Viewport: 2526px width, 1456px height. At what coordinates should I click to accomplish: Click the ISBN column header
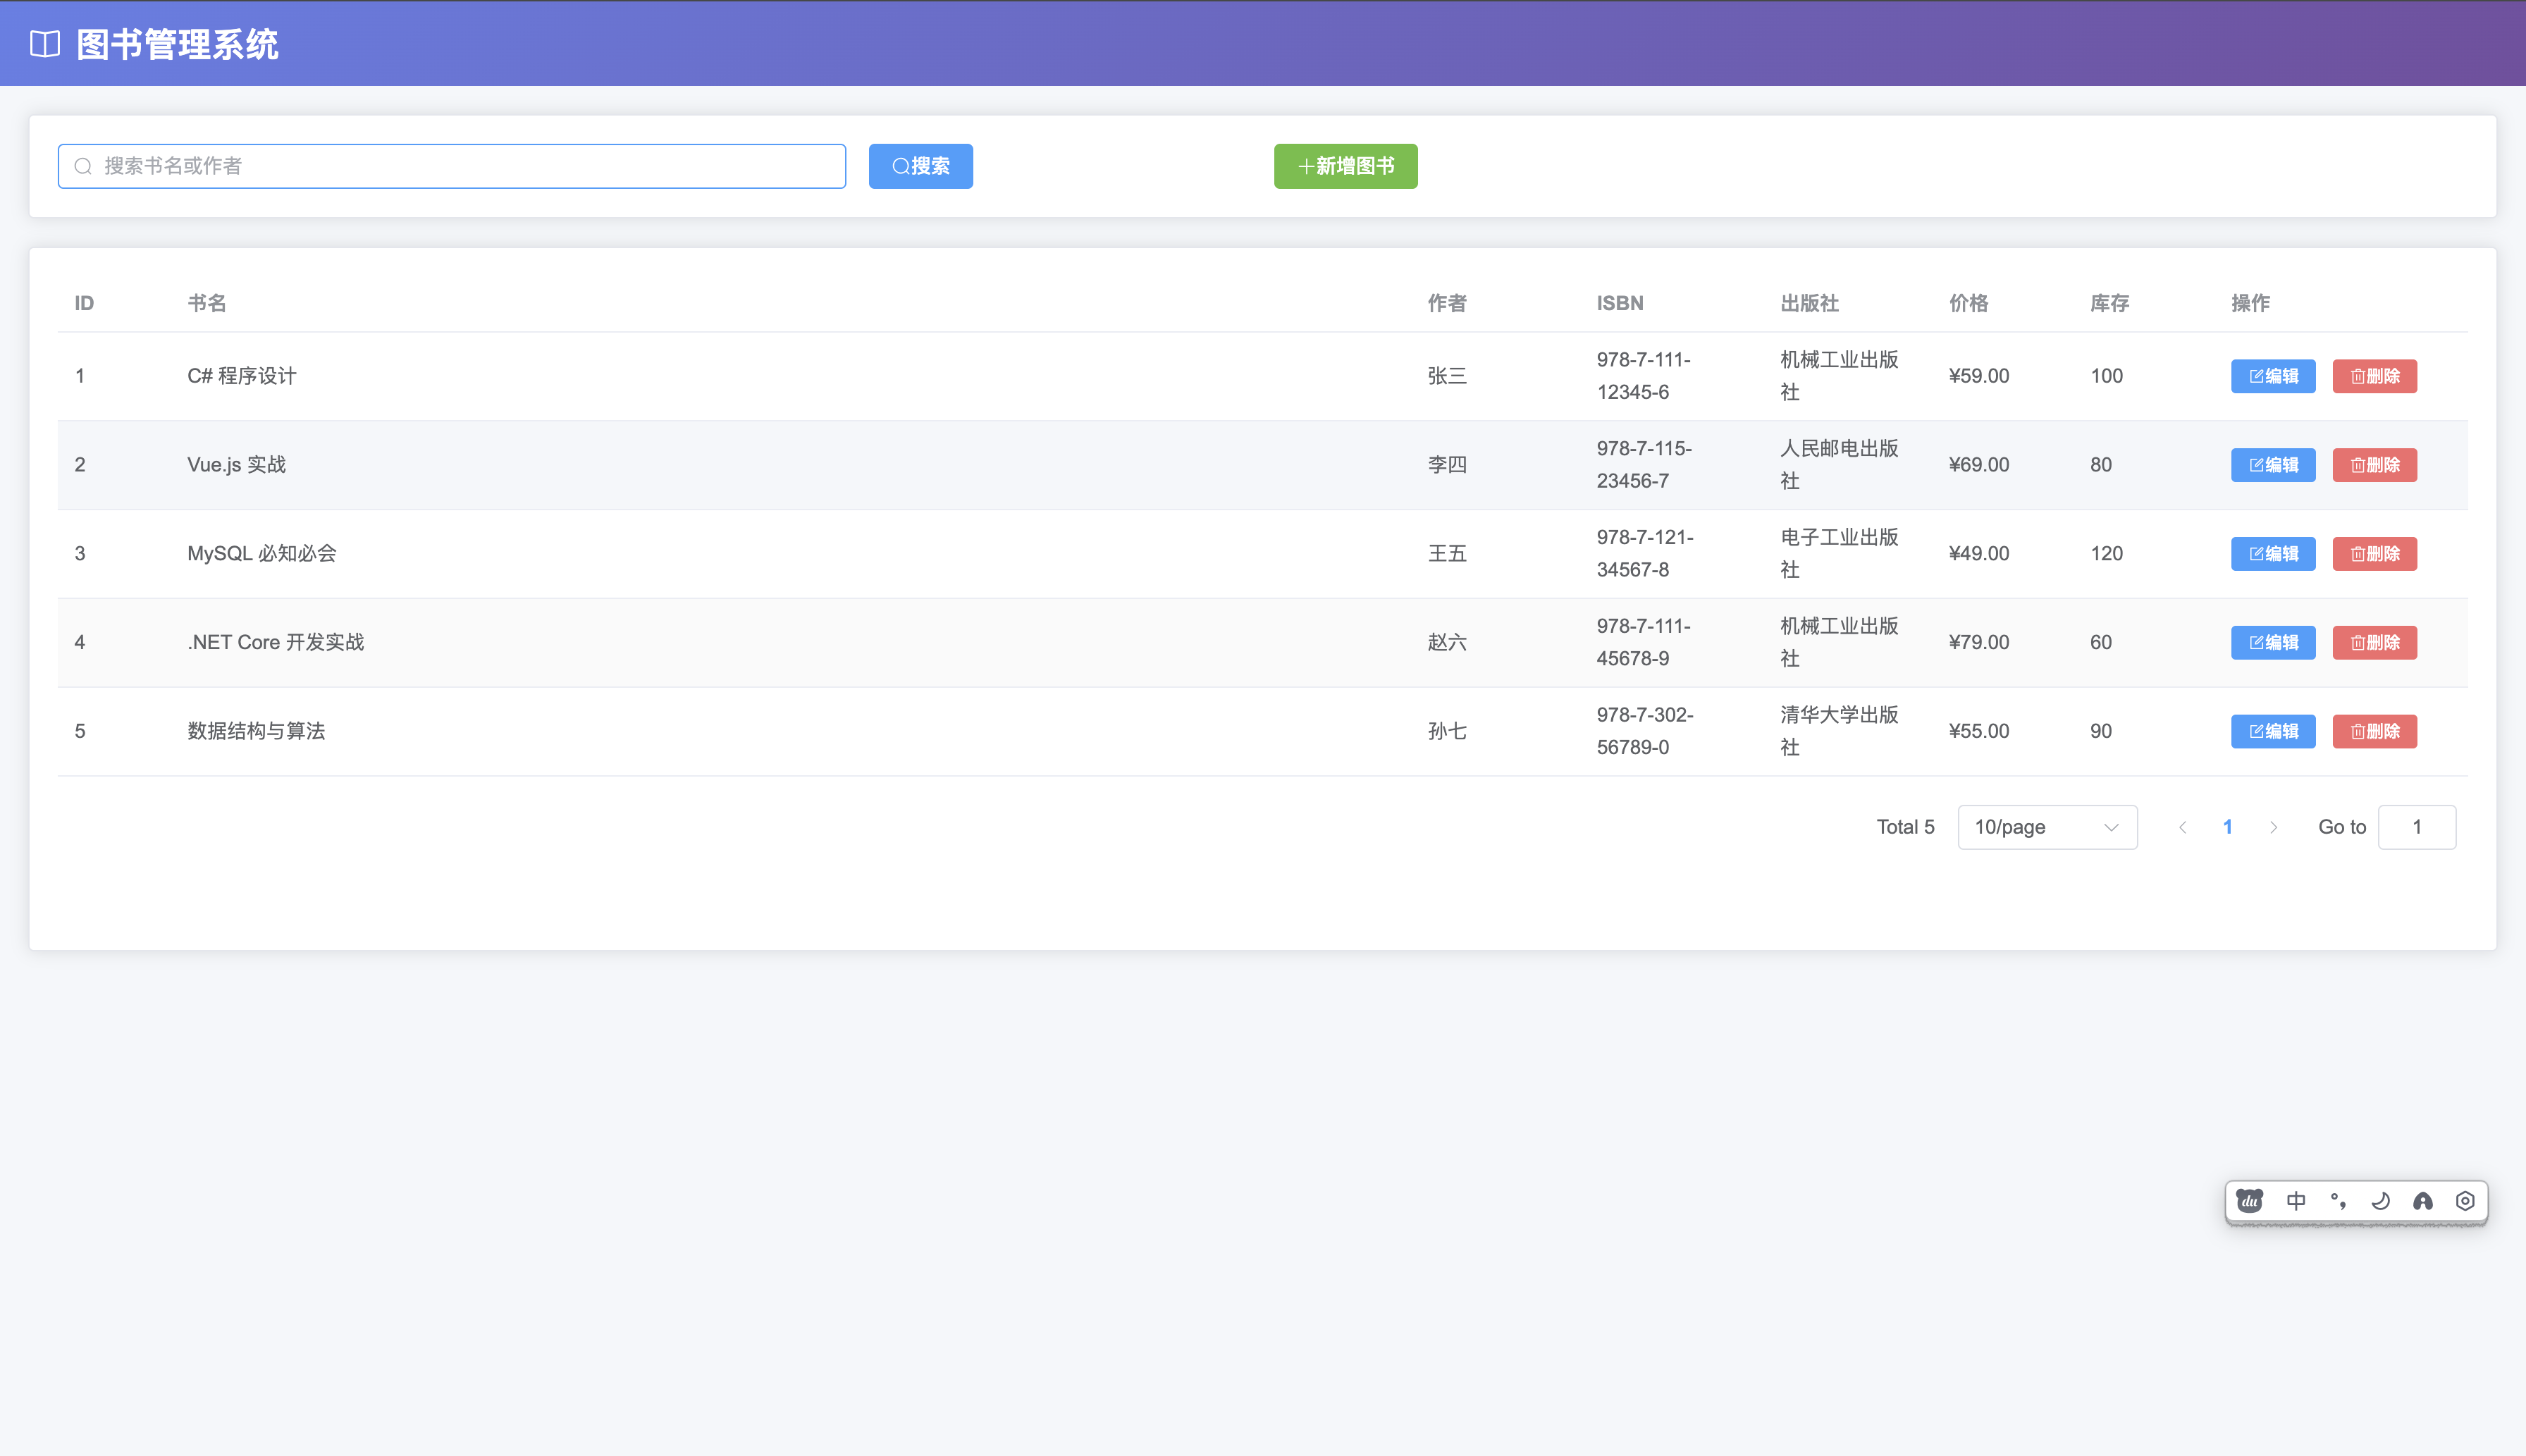pyautogui.click(x=1619, y=303)
